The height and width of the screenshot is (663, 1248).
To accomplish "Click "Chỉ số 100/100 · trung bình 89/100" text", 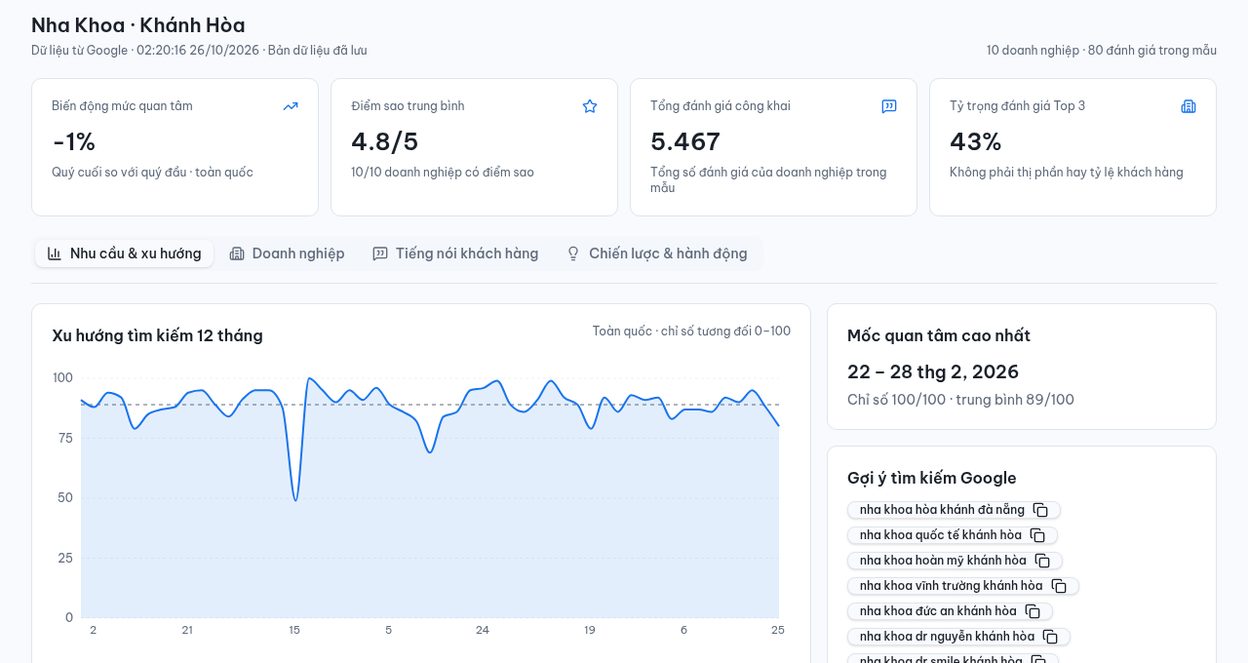I will coord(961,400).
